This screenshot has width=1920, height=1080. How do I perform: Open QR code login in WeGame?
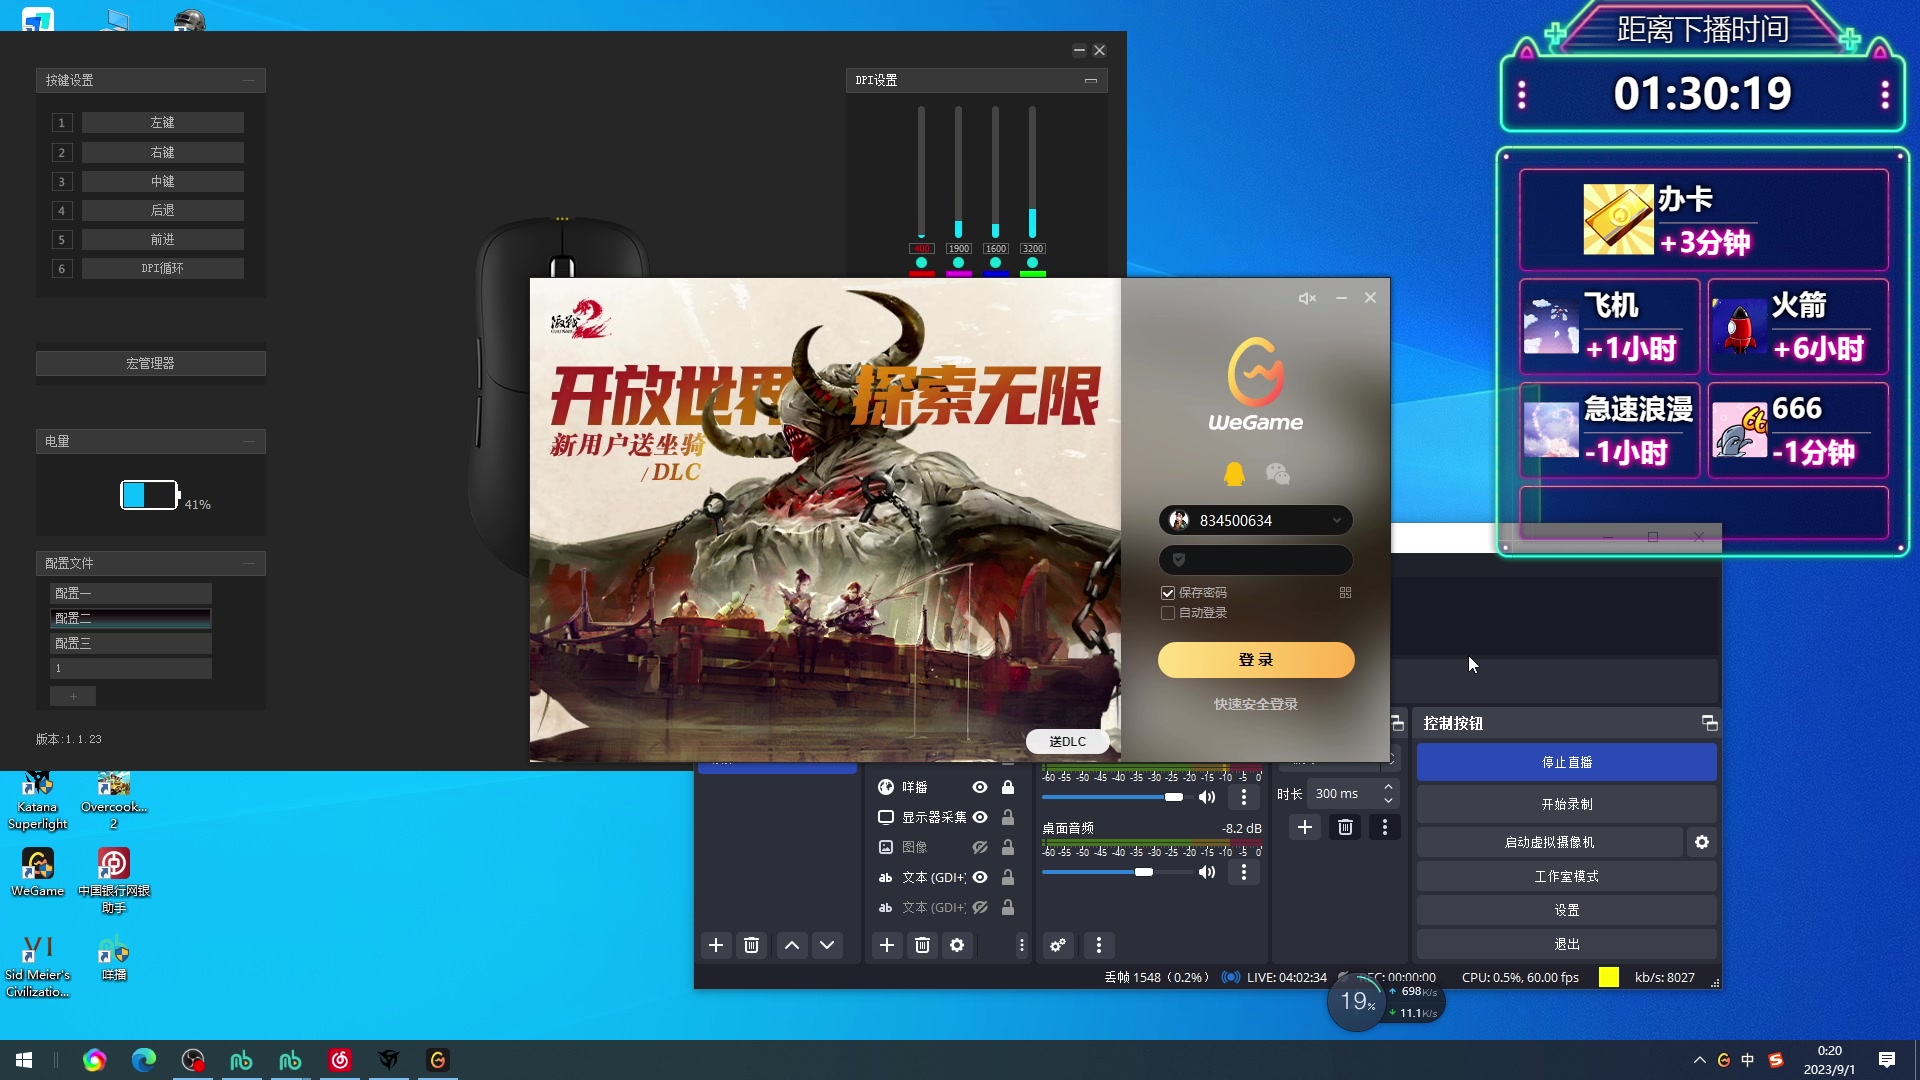coord(1345,592)
